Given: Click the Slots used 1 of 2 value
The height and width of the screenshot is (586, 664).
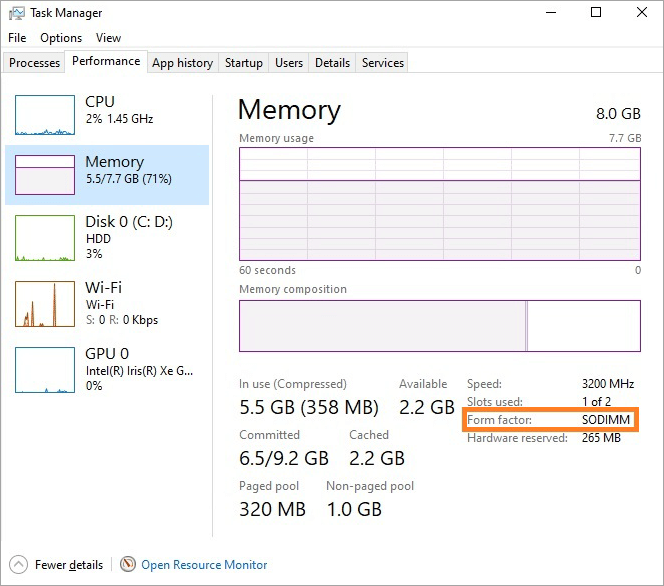Looking at the screenshot, I should [596, 401].
